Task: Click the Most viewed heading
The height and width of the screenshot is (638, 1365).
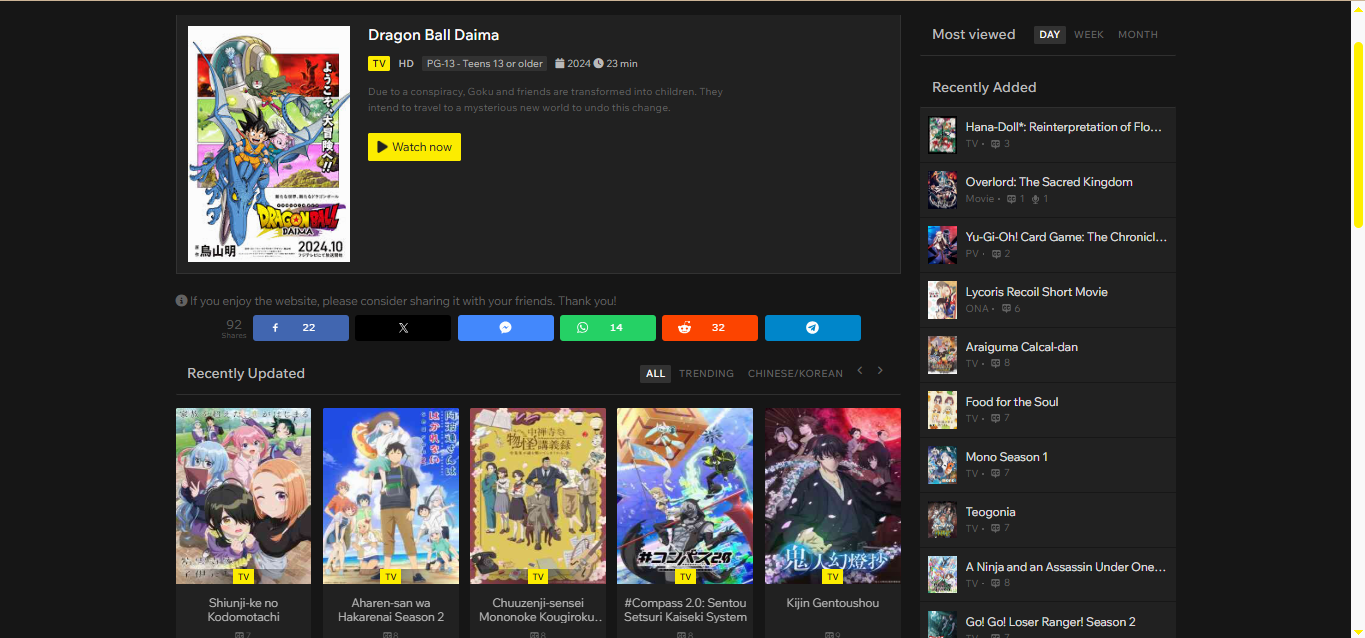Action: point(973,34)
